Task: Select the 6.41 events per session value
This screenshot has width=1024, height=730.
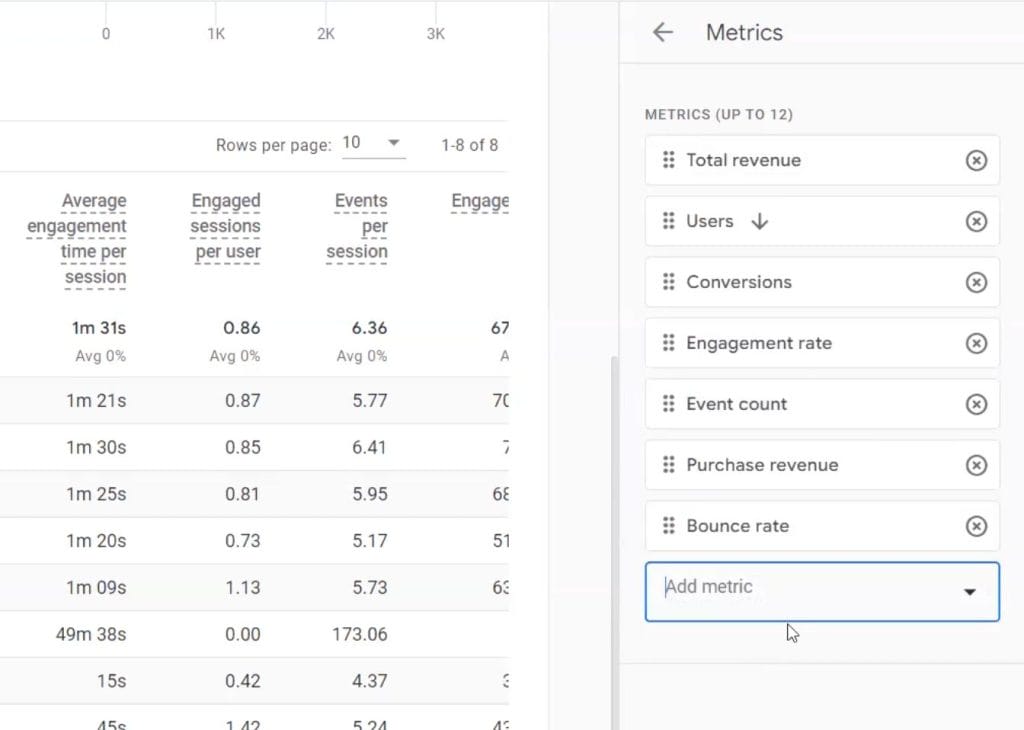Action: pos(370,447)
